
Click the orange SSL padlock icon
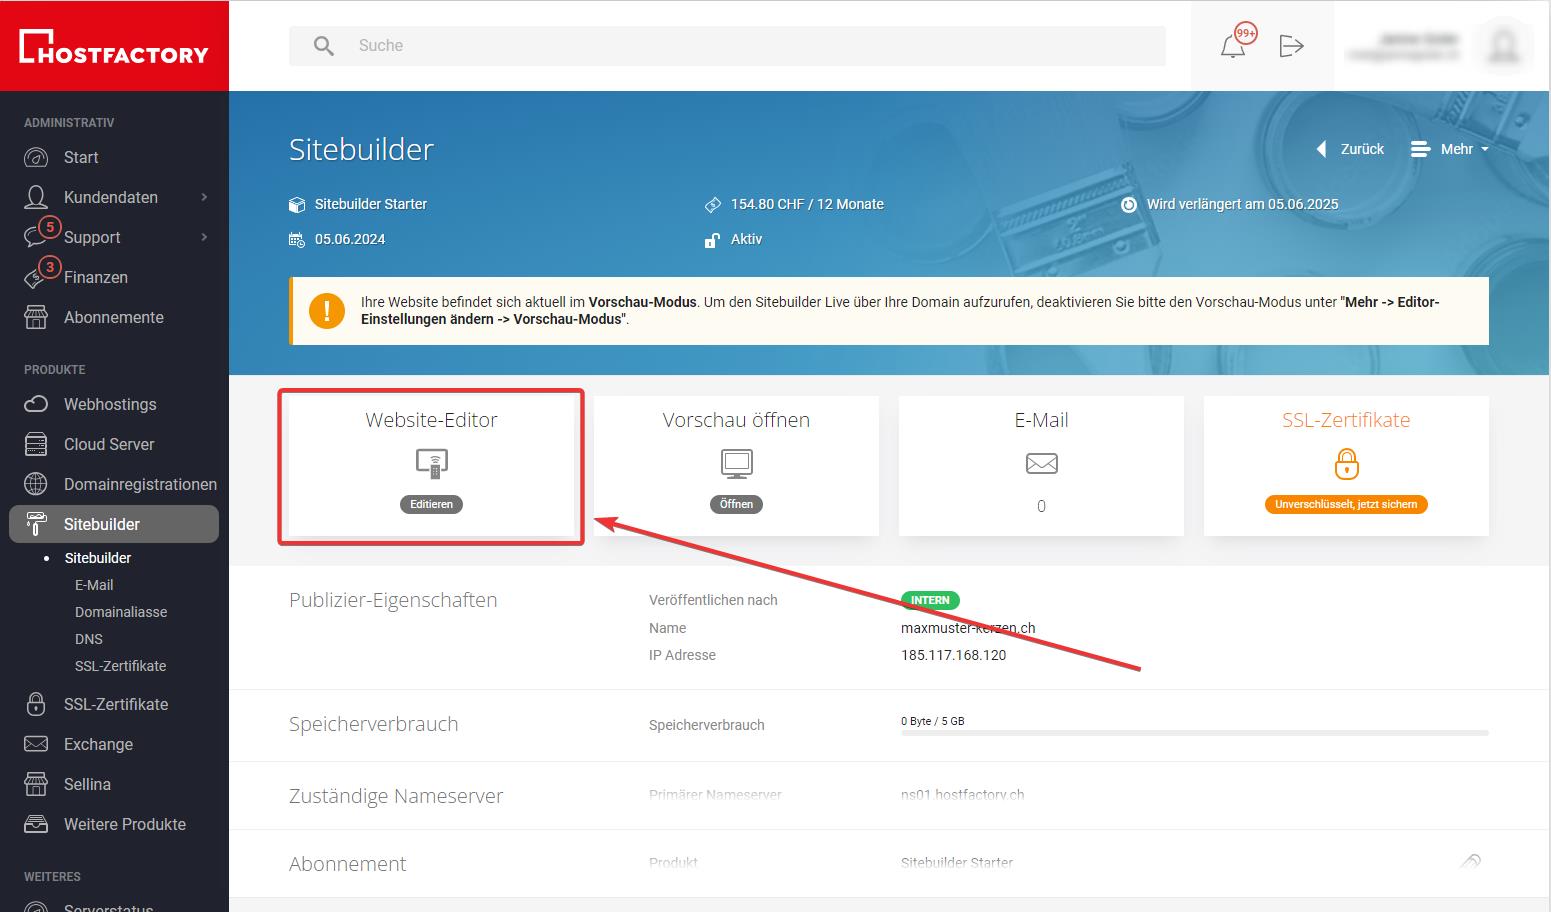click(1347, 464)
